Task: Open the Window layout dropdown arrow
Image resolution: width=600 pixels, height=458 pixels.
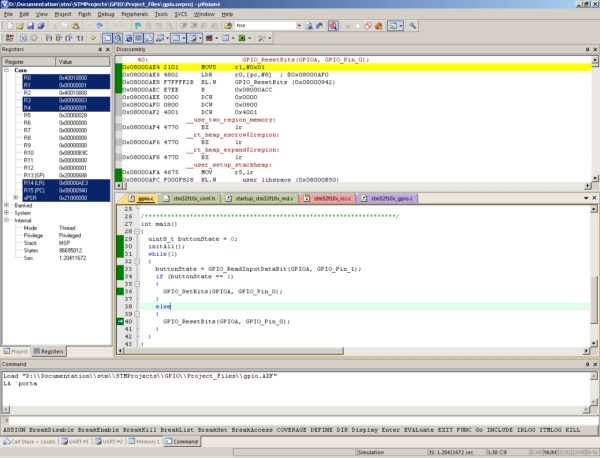Action: (401, 26)
